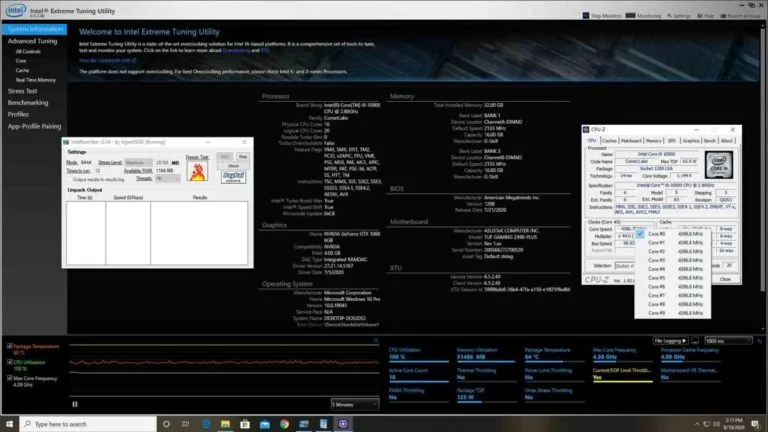The image size is (768, 432).
Task: Open Real Time Memory under Advanced Tuning
Action: [35, 80]
